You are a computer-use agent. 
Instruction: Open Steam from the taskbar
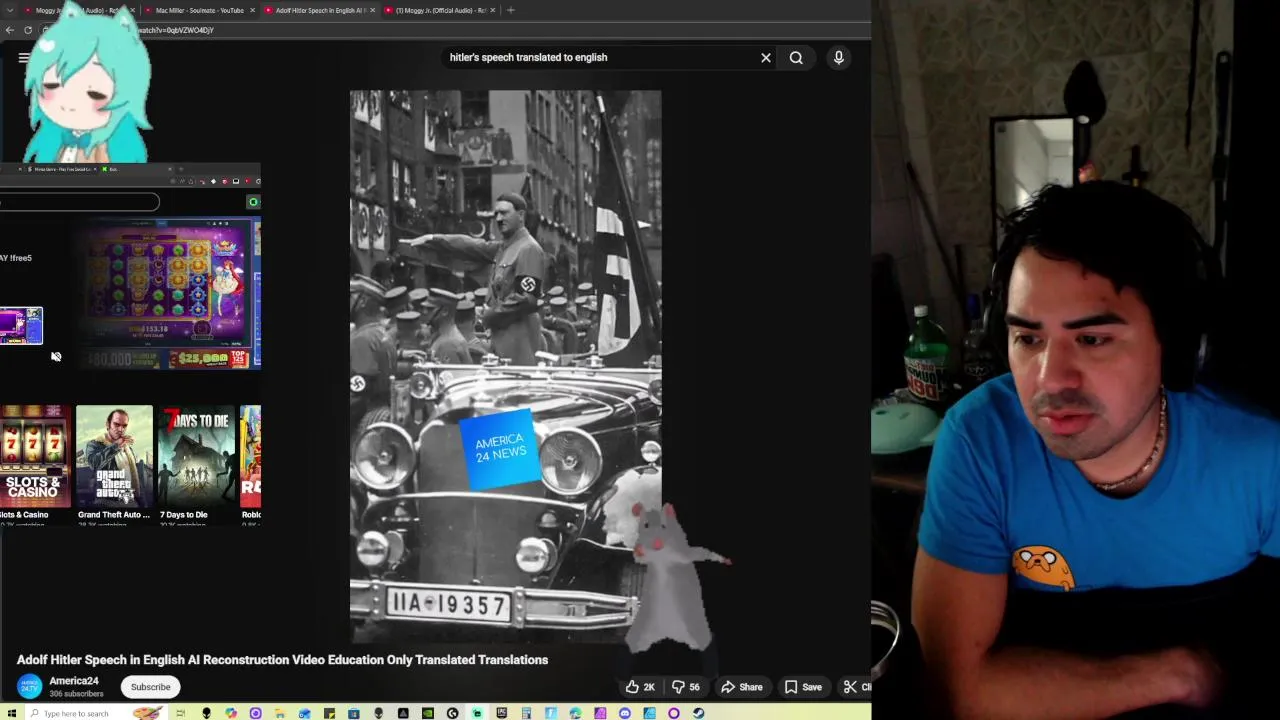pos(698,713)
